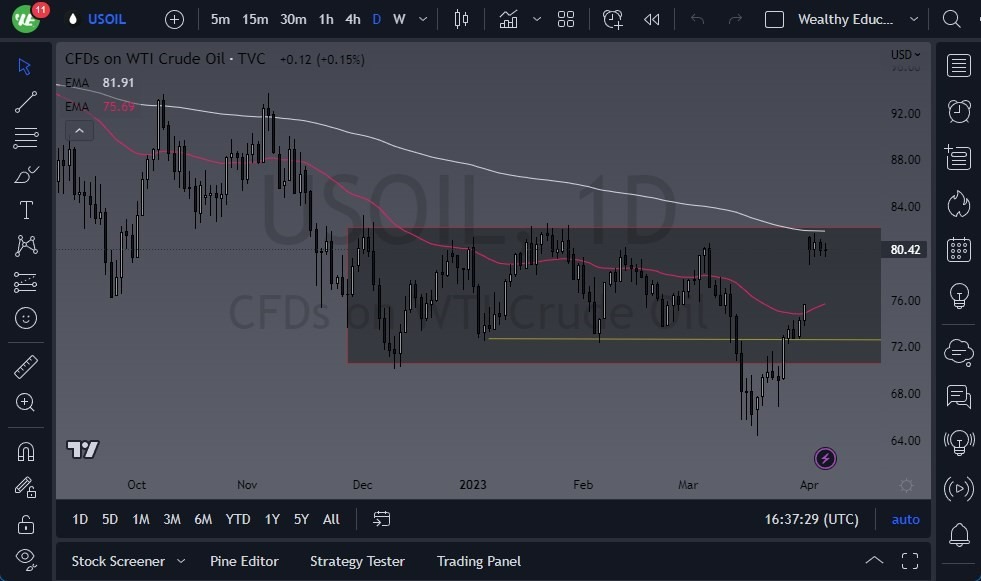Open the XABCD Pattern tool
Screen dimensions: 981x581
tap(26, 246)
